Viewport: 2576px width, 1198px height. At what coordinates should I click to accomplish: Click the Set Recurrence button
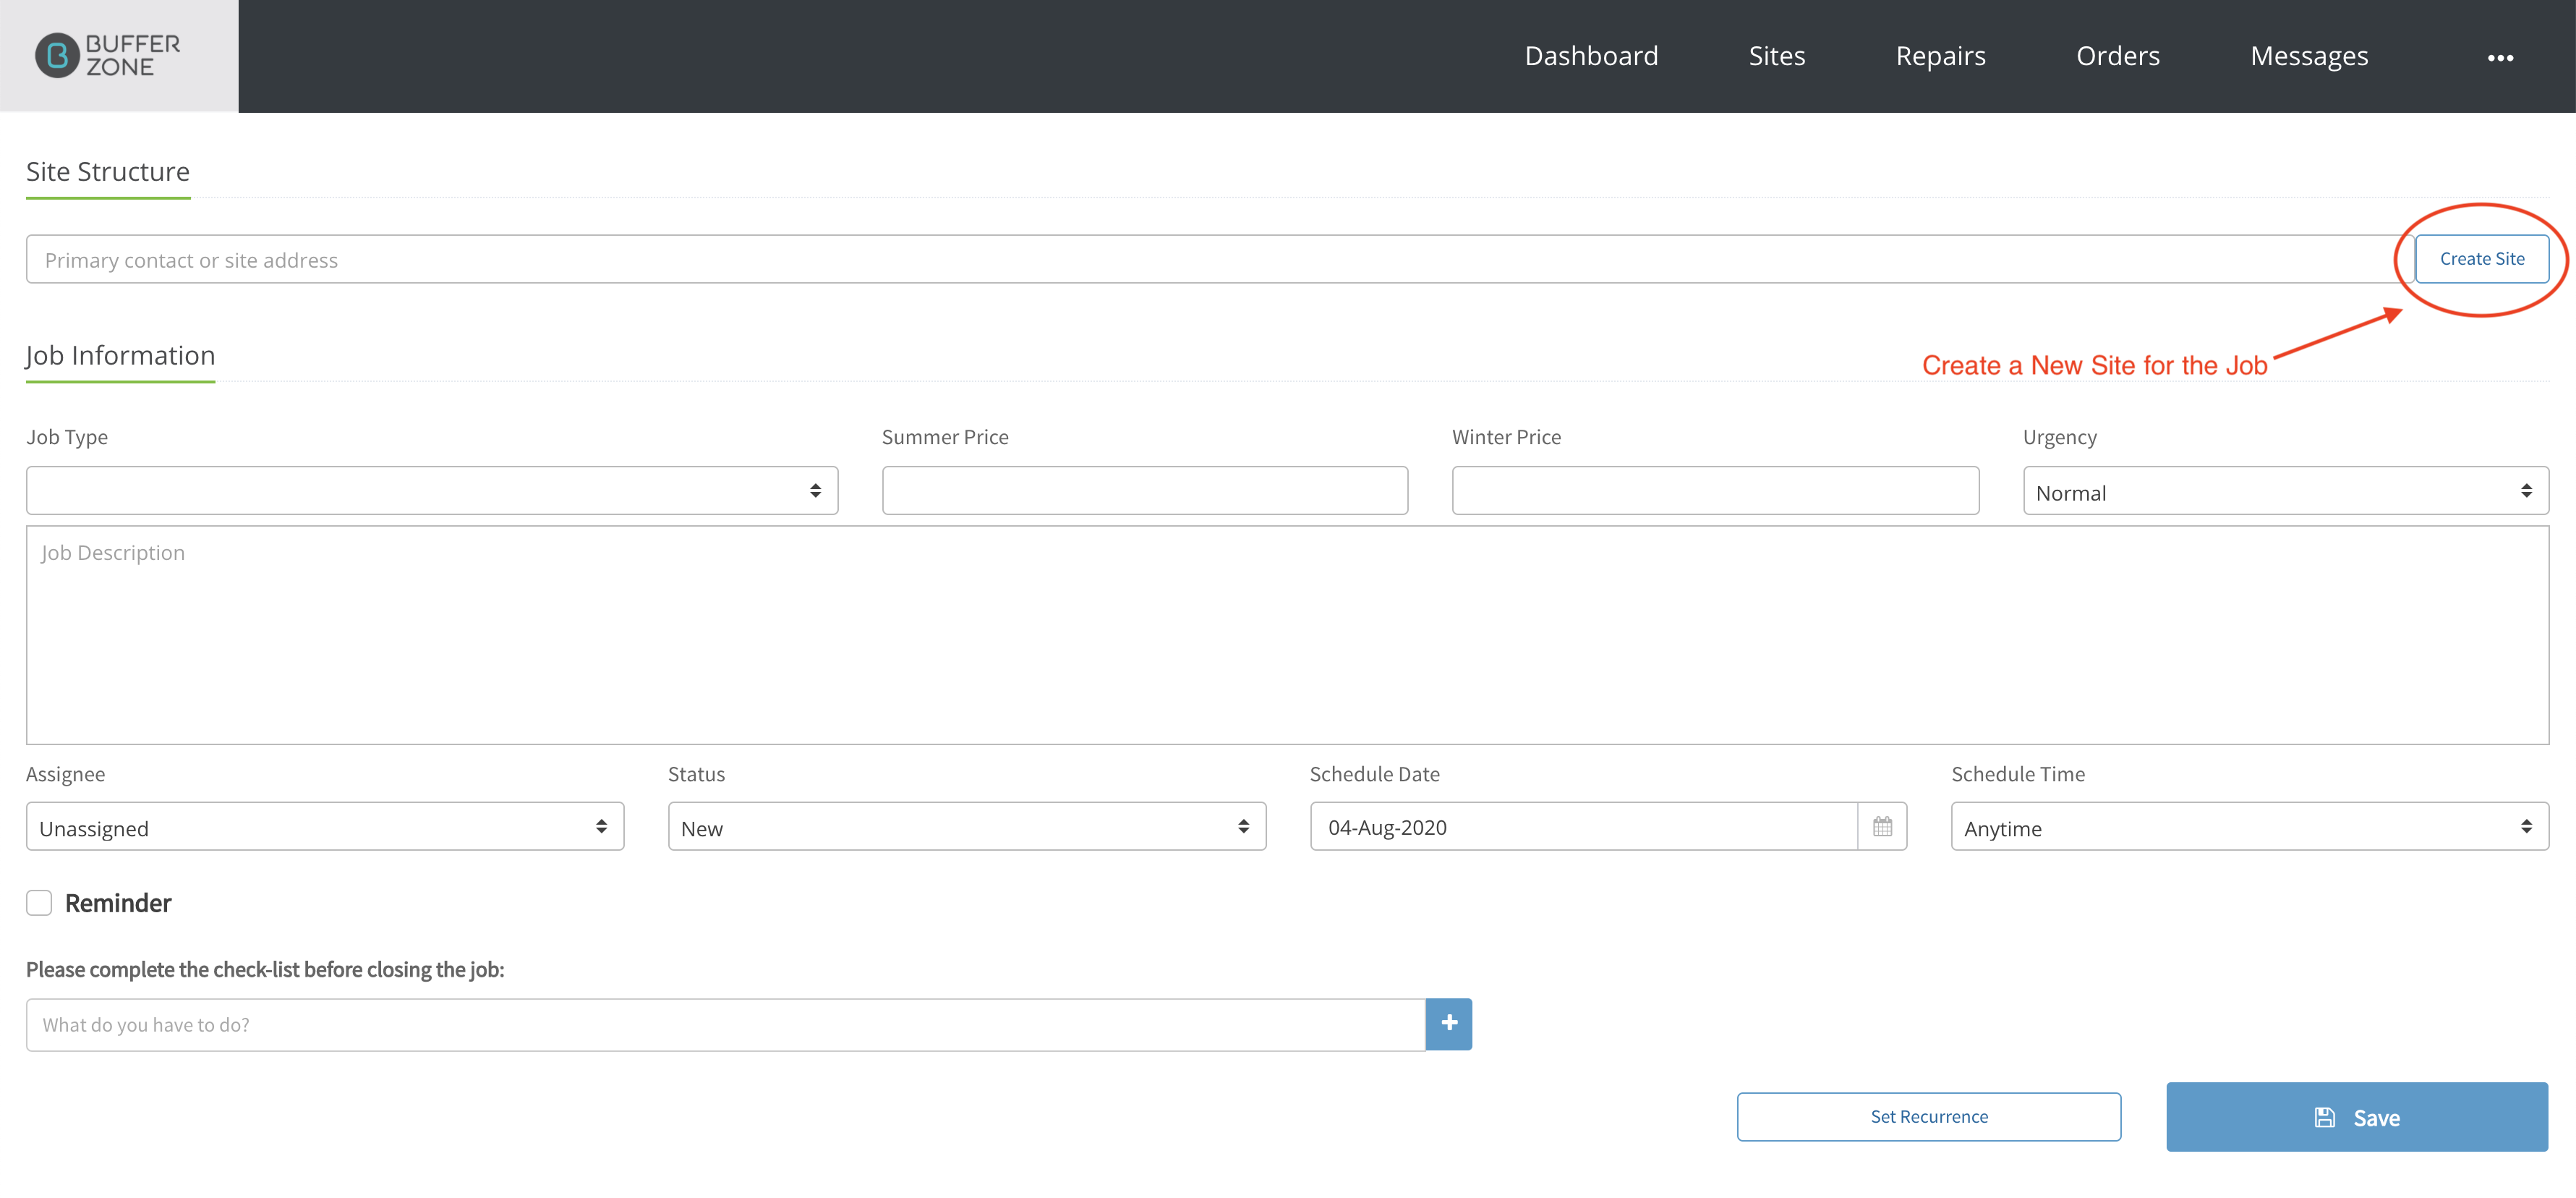tap(1929, 1117)
